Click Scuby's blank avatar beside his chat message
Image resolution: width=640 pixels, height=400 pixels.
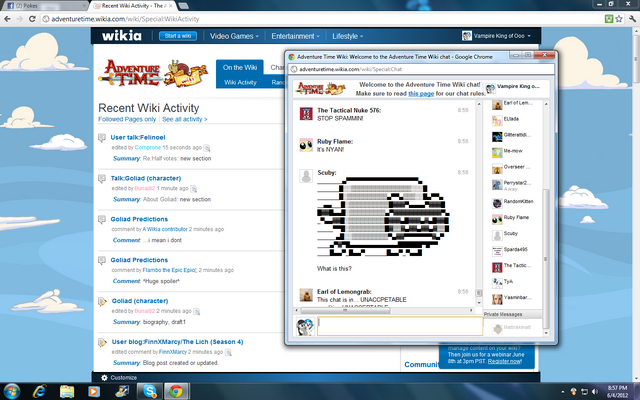[306, 176]
